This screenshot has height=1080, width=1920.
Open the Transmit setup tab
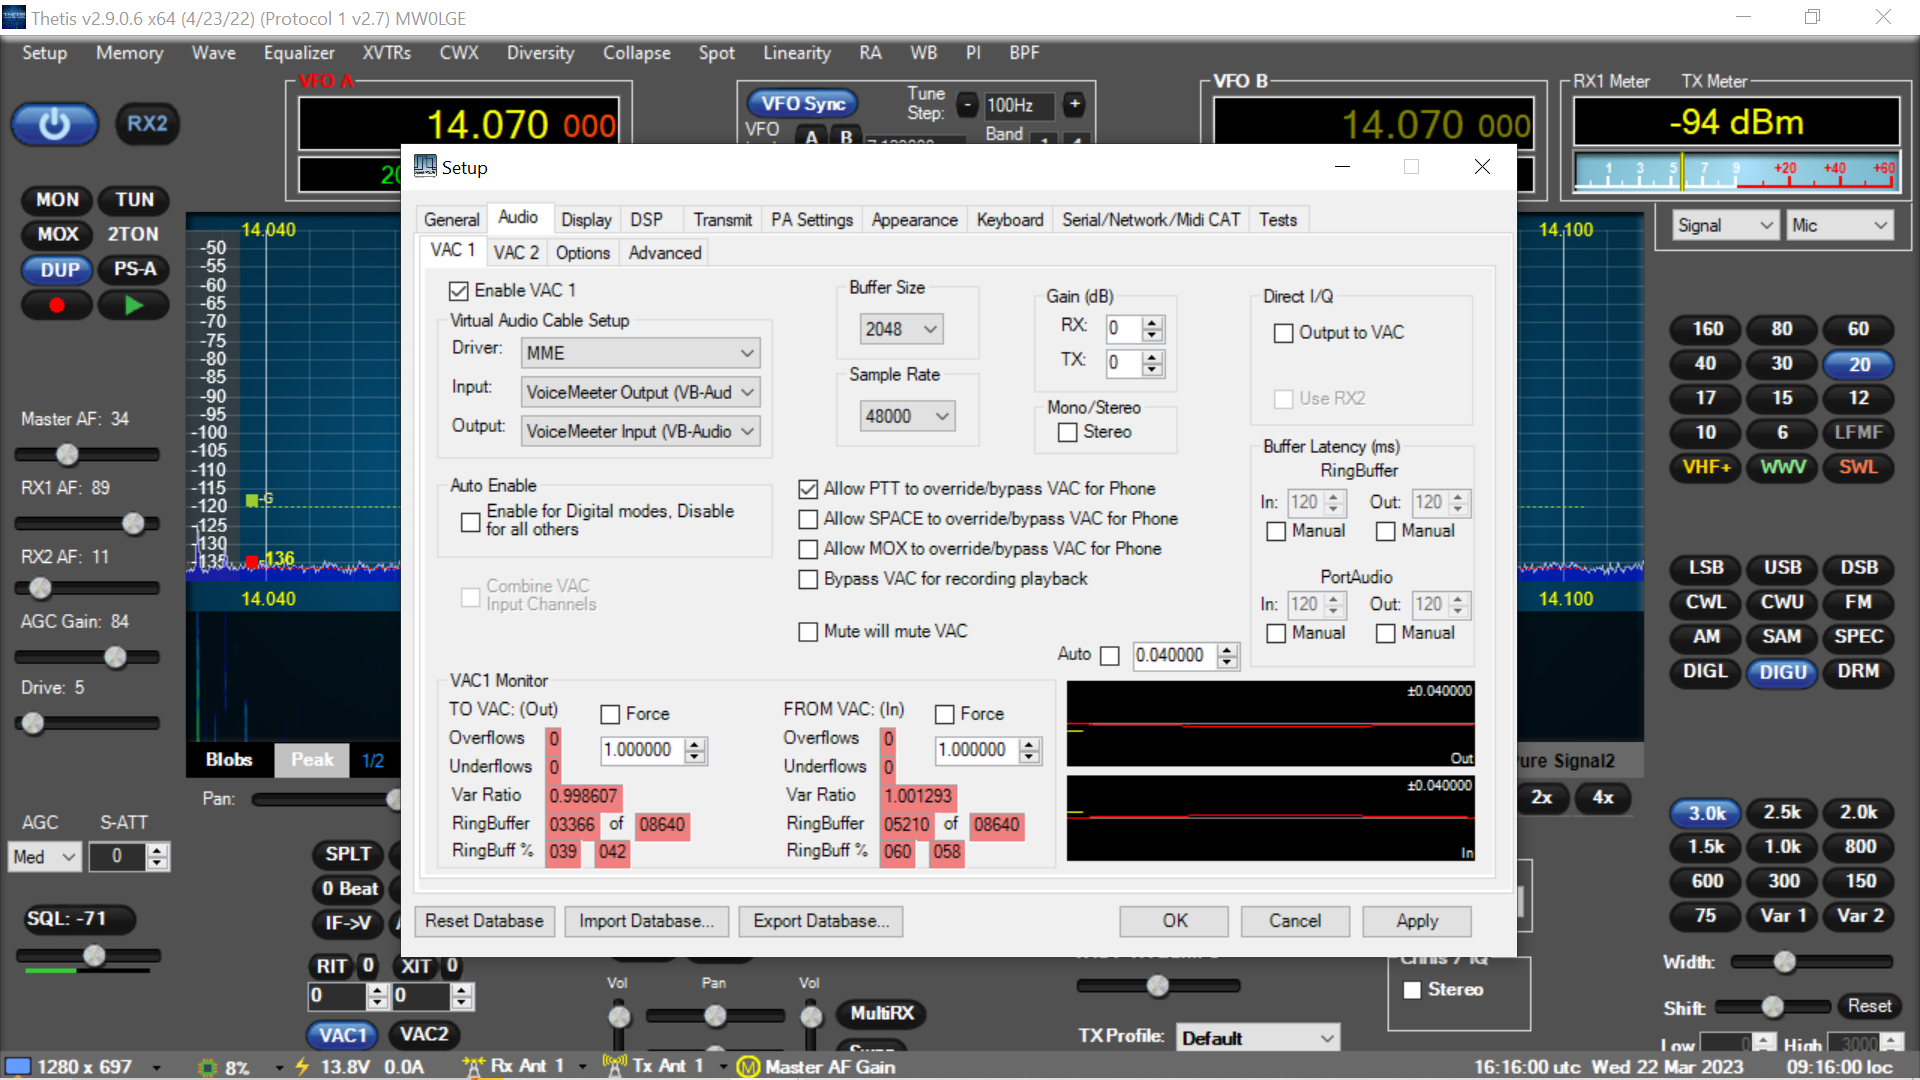[722, 220]
